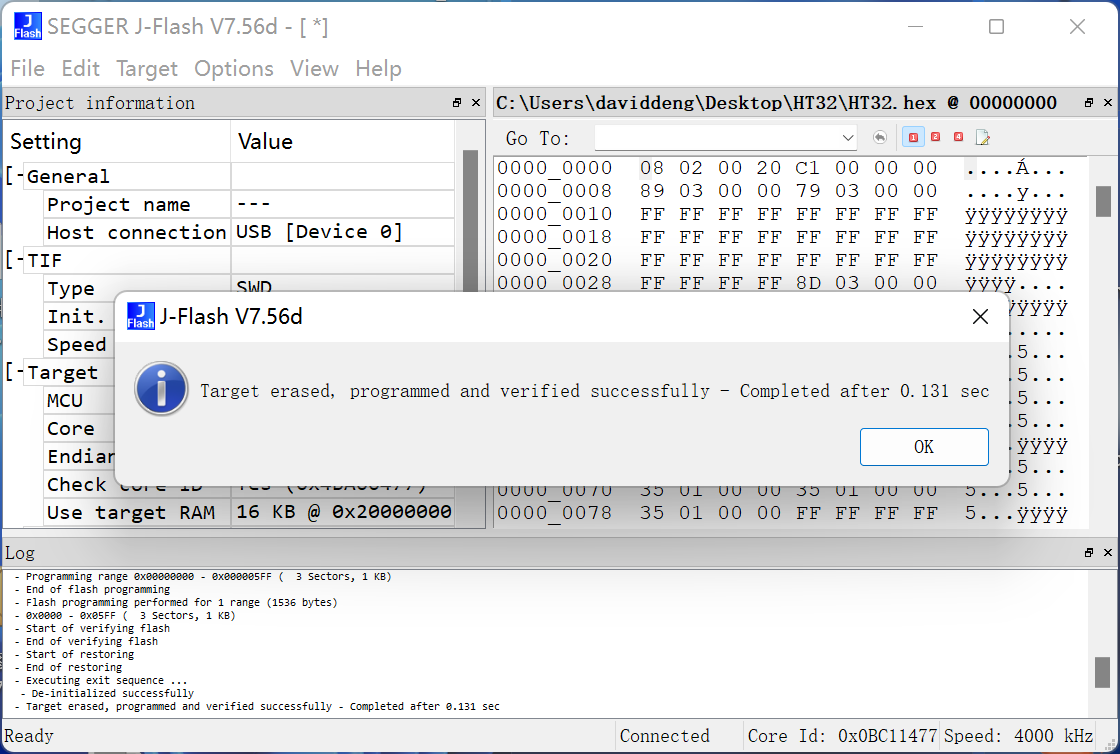Select 1-byte display width icon
Image resolution: width=1120 pixels, height=754 pixels.
click(x=913, y=137)
